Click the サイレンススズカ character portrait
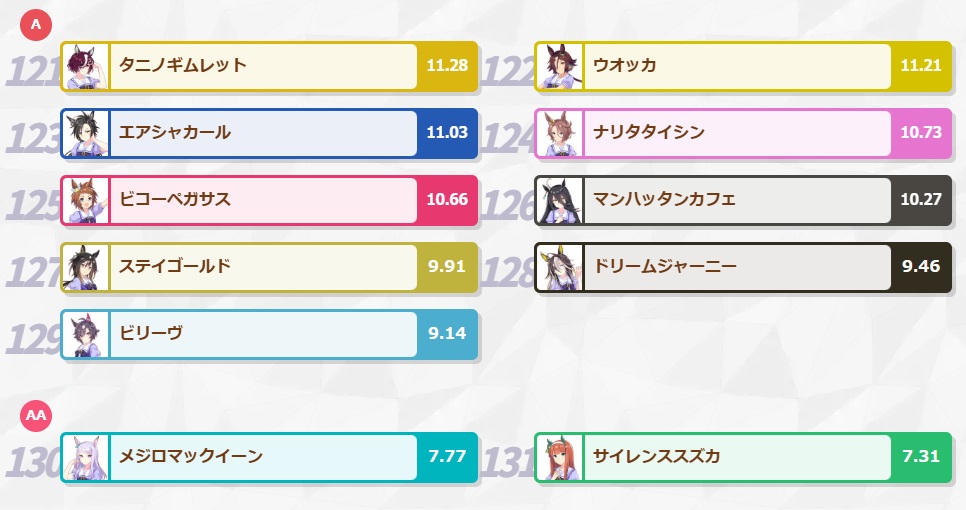This screenshot has width=966, height=510. click(x=559, y=458)
